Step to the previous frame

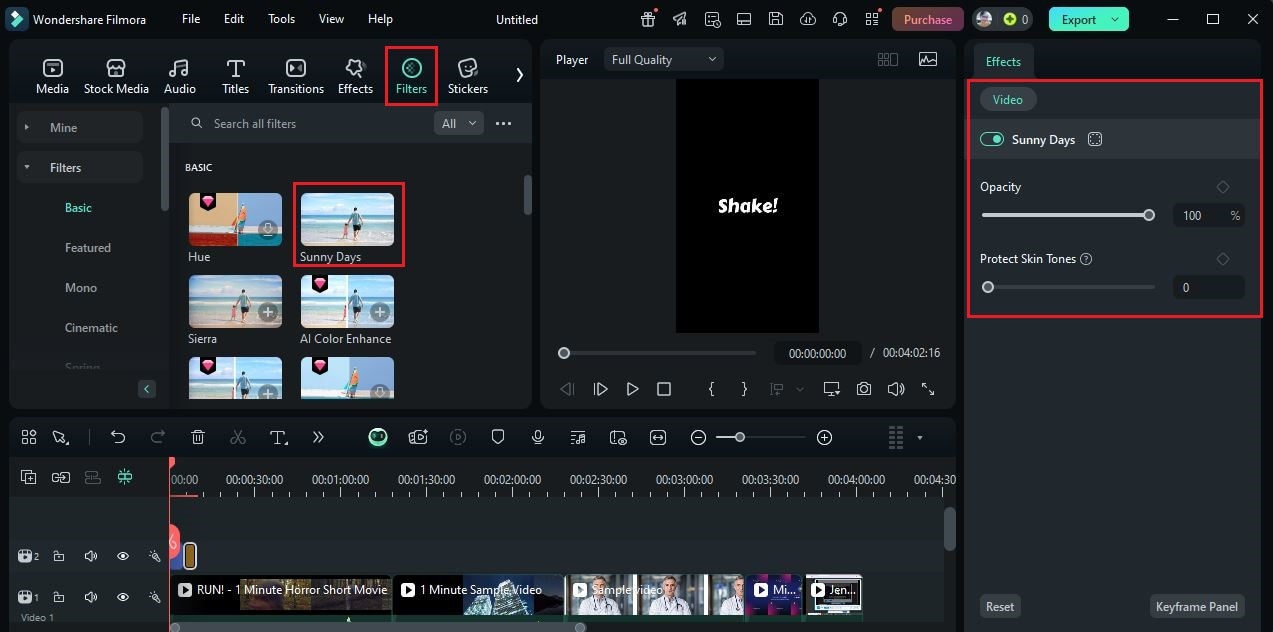(567, 389)
